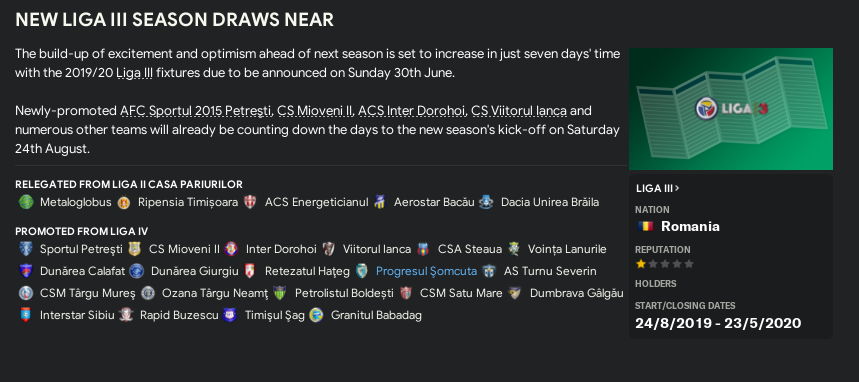This screenshot has width=859, height=382.
Task: Select the Romania nation name
Action: 690,226
